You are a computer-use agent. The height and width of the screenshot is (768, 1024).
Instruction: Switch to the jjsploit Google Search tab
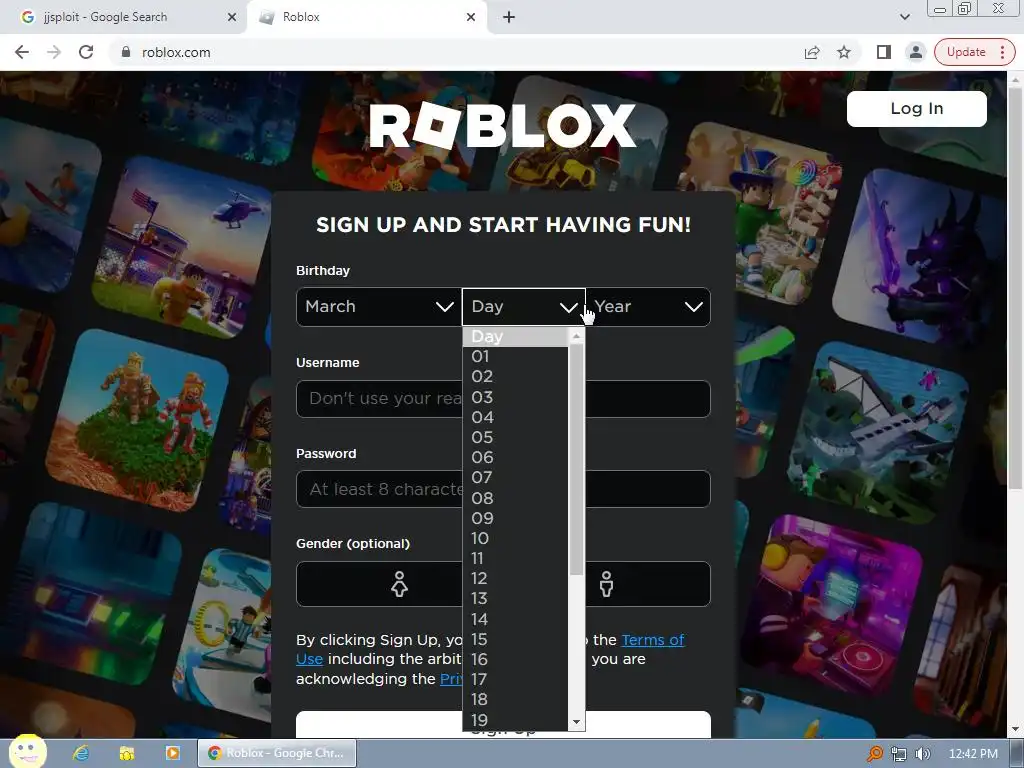pos(123,17)
